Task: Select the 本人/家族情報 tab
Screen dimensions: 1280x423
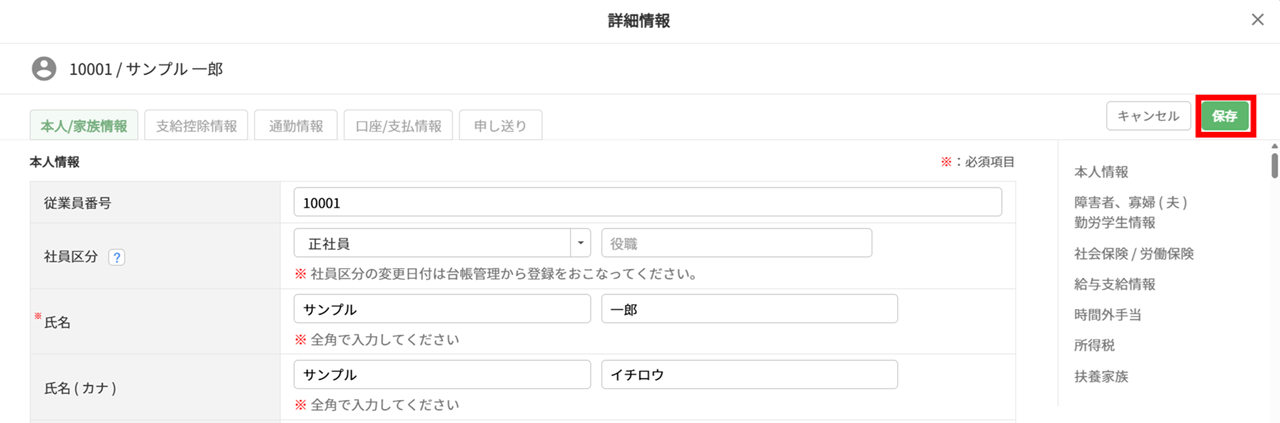Action: pyautogui.click(x=84, y=126)
